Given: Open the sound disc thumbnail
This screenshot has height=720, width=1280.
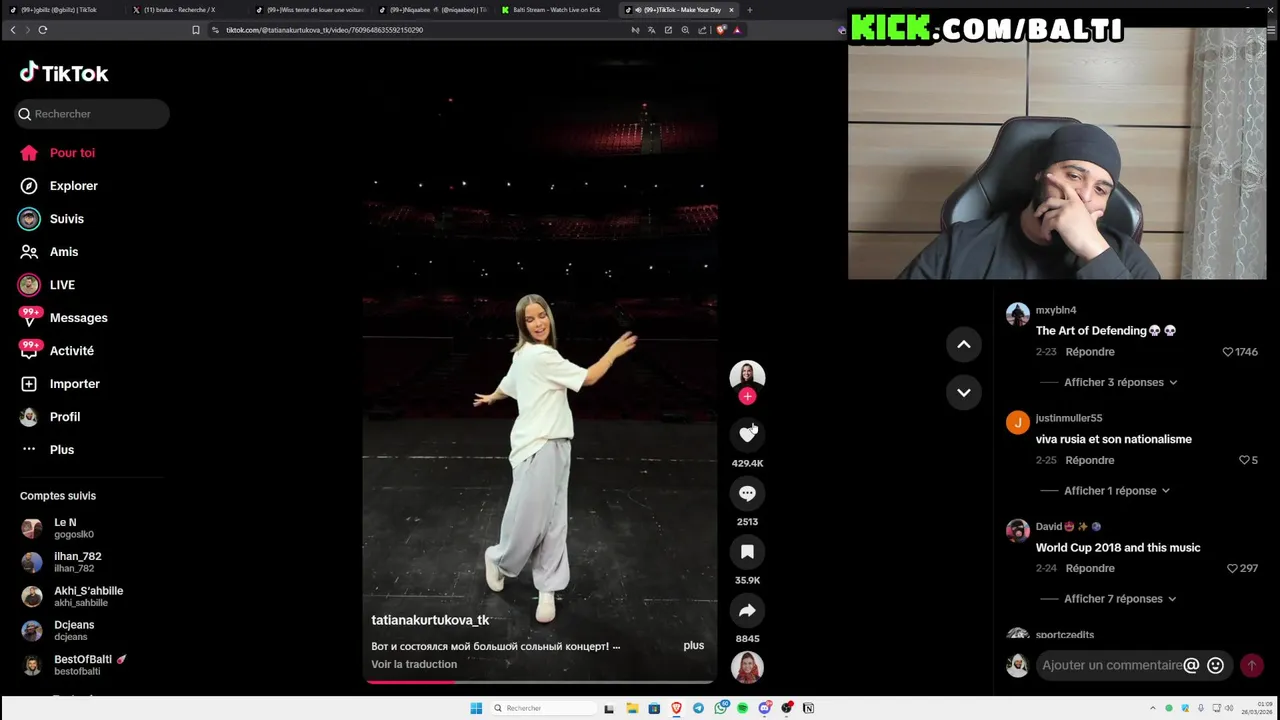Looking at the screenshot, I should [747, 667].
